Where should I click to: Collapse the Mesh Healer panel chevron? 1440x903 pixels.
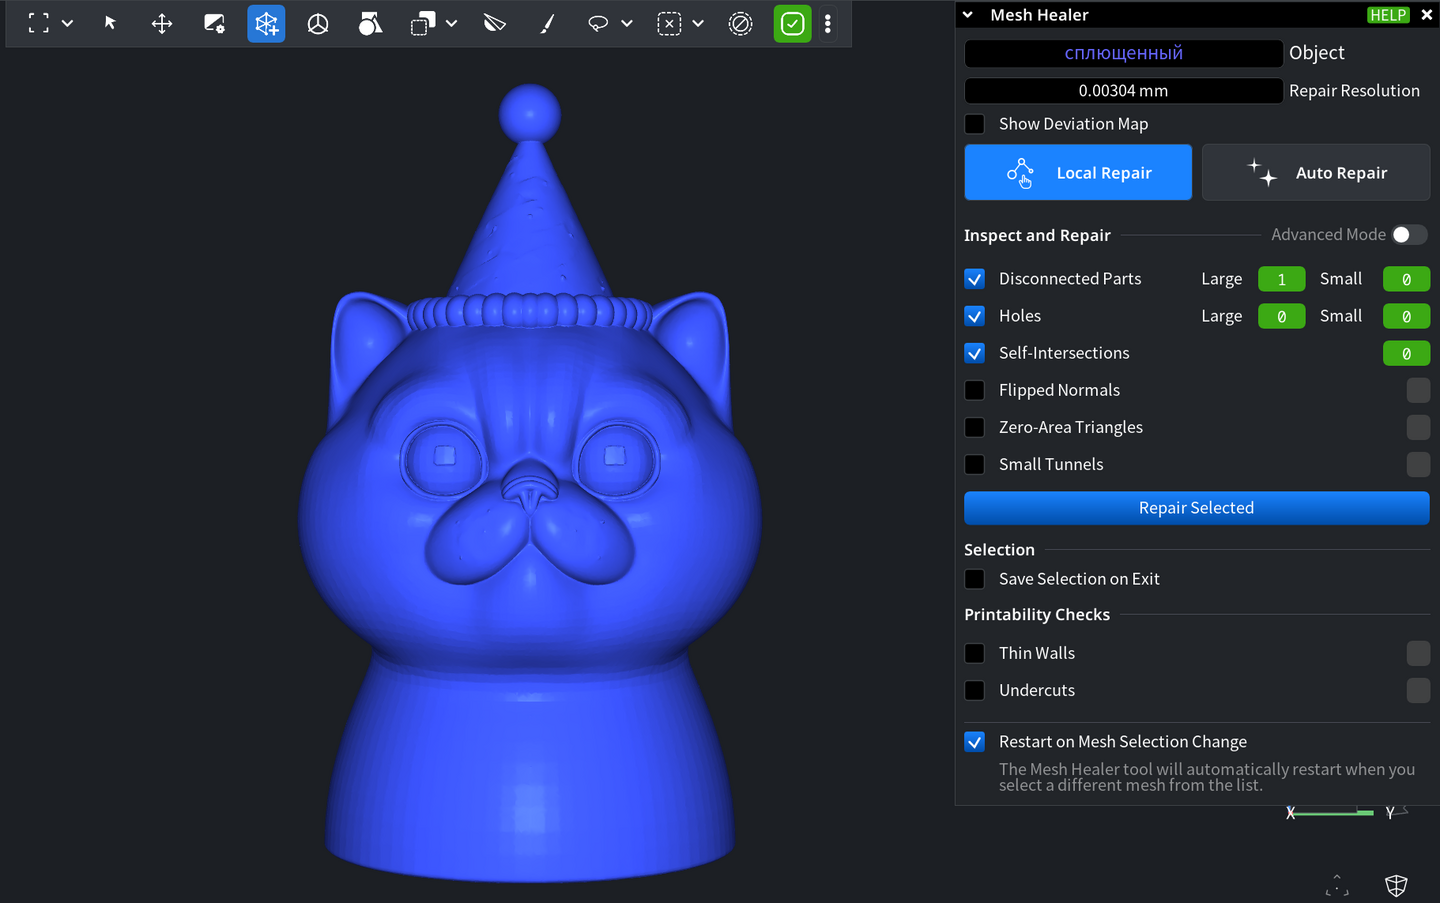[968, 15]
